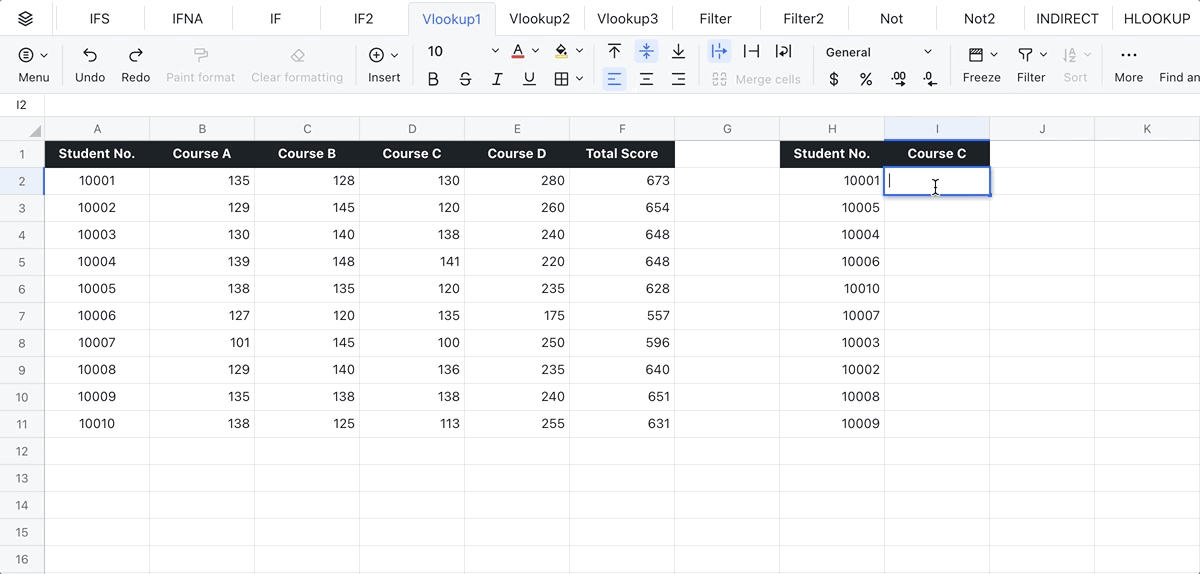Click the Redo arrow icon
Viewport: 1200px width, 574px height.
pos(135,55)
